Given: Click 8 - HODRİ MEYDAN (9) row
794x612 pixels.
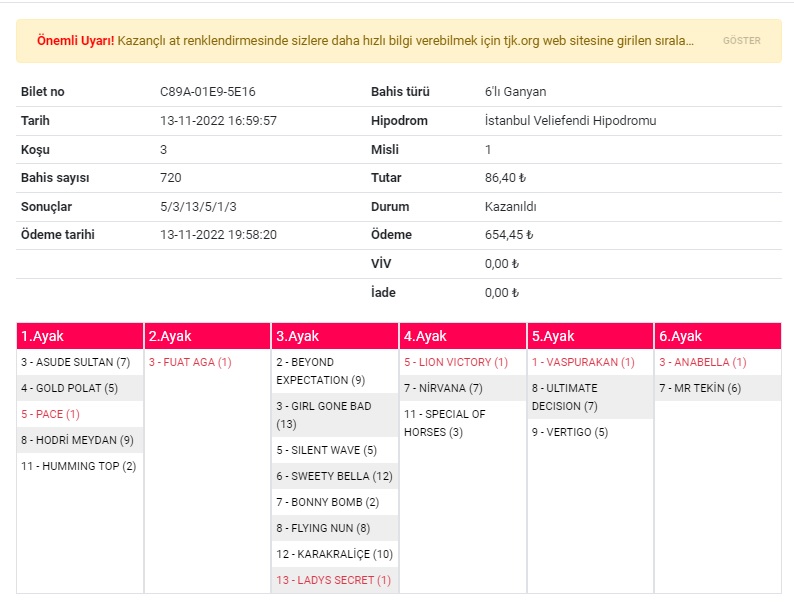Looking at the screenshot, I should [x=80, y=440].
